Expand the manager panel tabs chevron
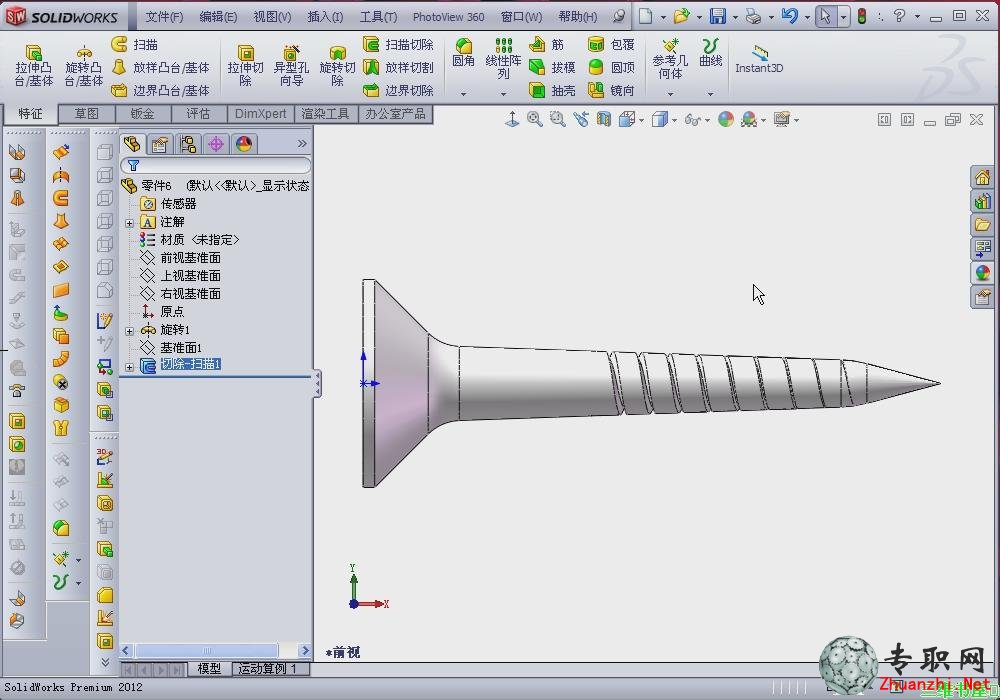 click(302, 143)
